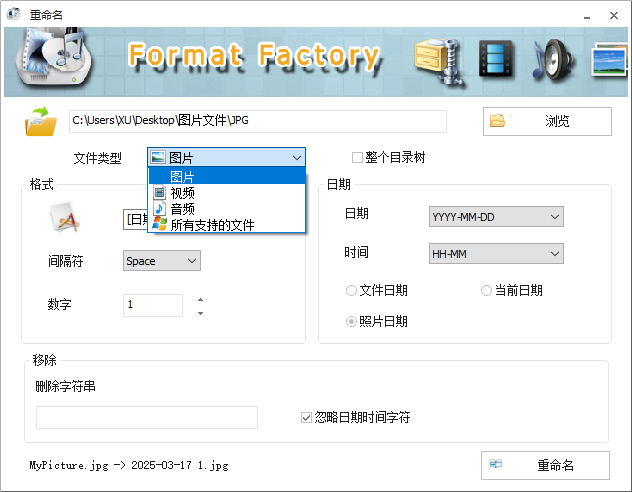Increase the 数字 value with up arrow
The height and width of the screenshot is (492, 632).
click(x=200, y=300)
